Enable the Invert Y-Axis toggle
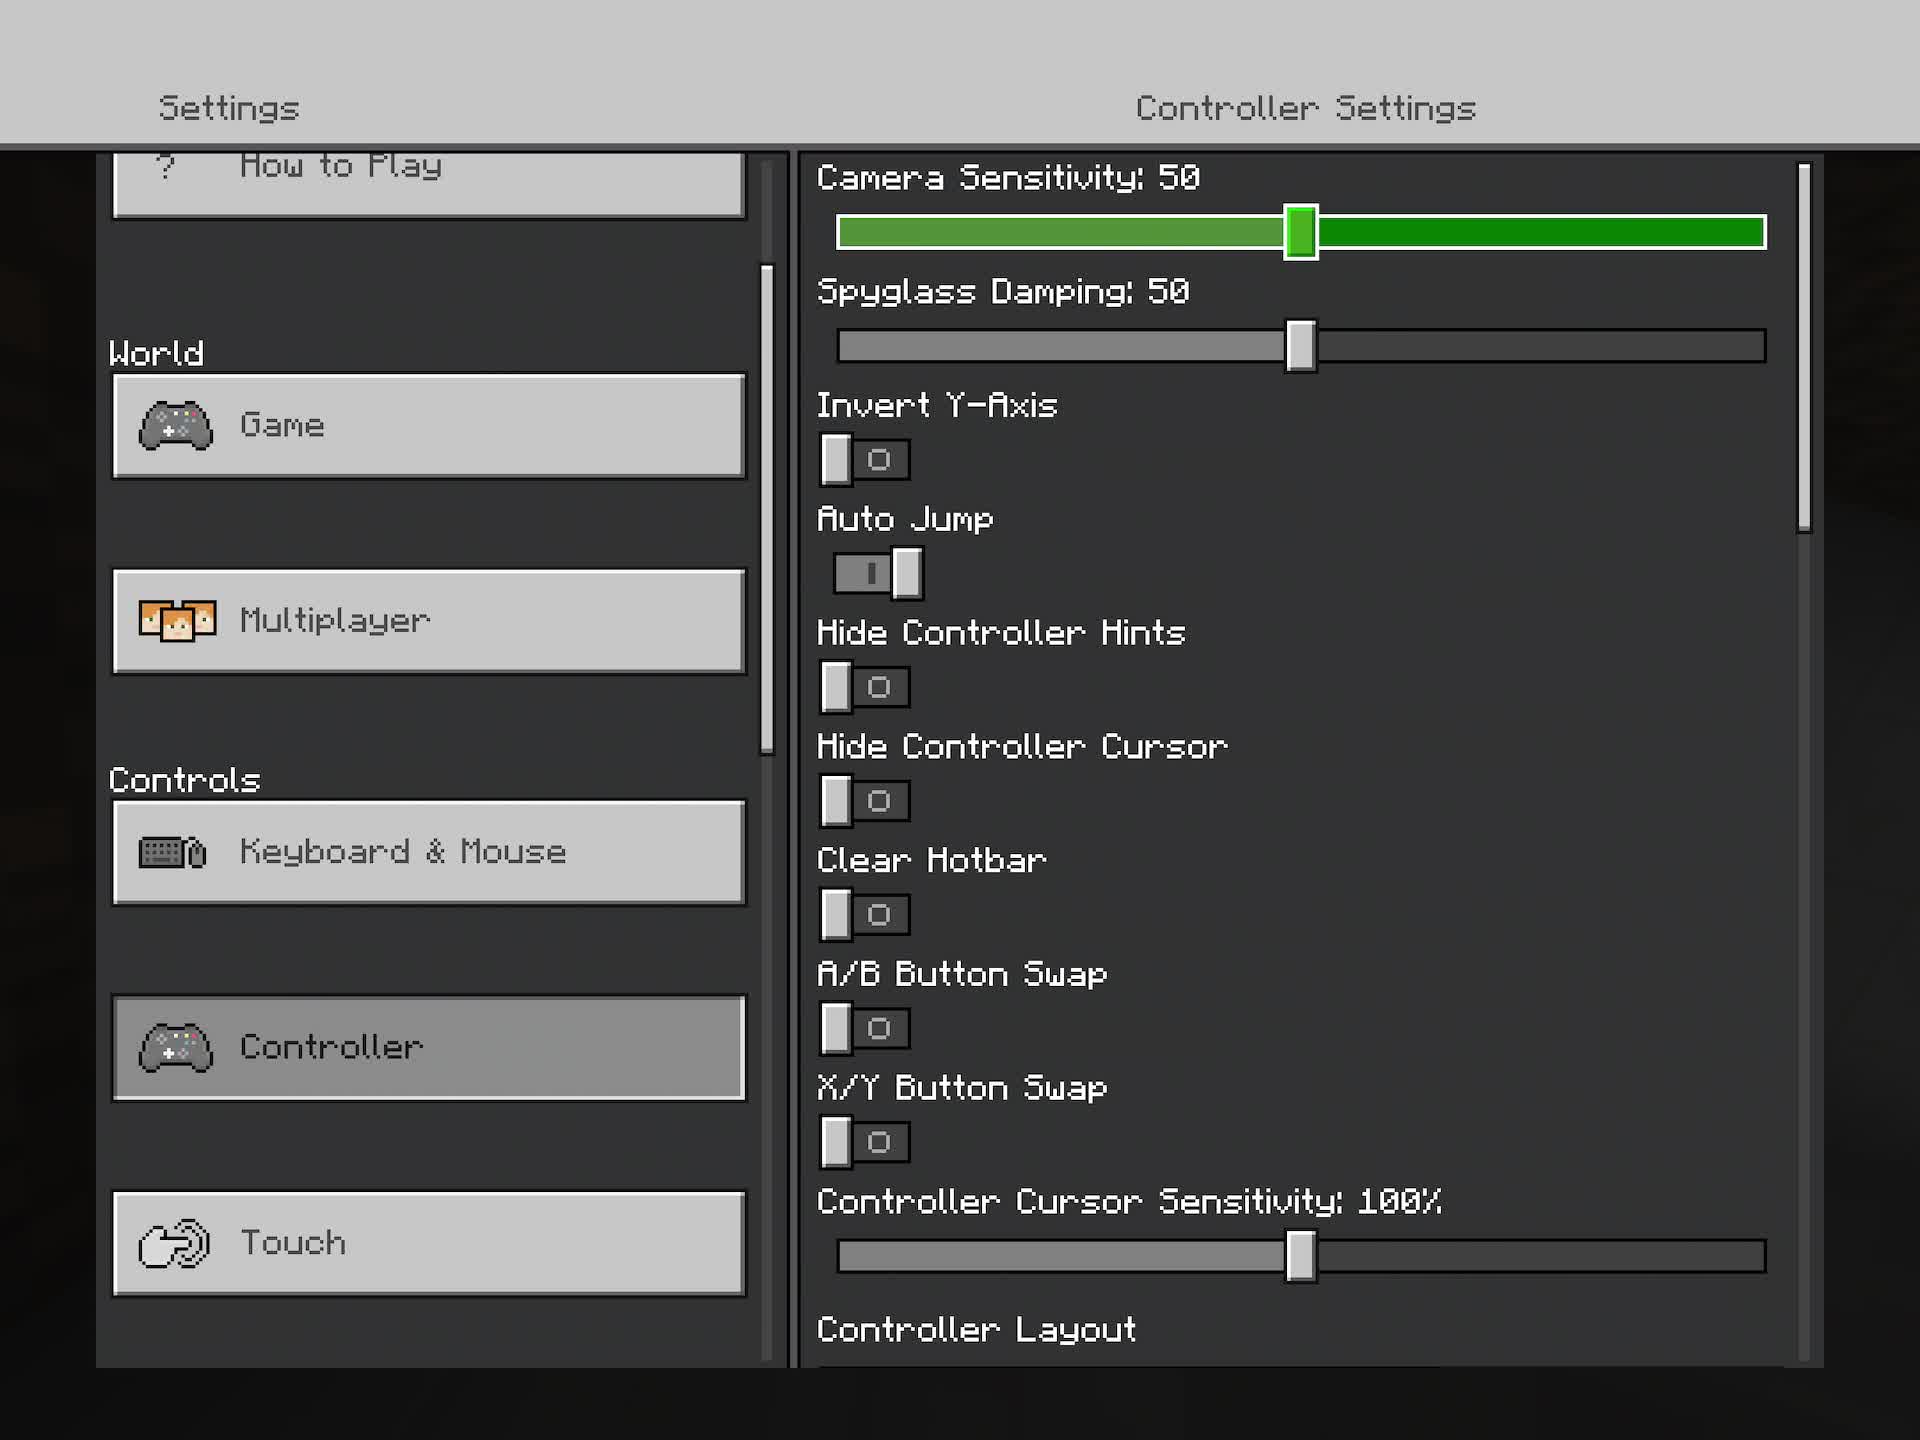 click(x=865, y=460)
